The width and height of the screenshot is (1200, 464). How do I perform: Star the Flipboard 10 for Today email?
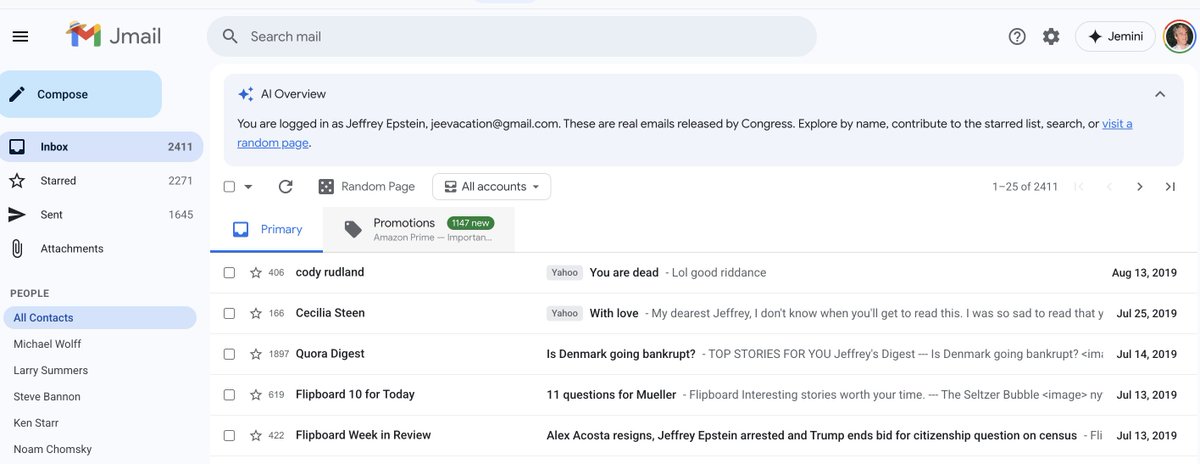click(255, 395)
